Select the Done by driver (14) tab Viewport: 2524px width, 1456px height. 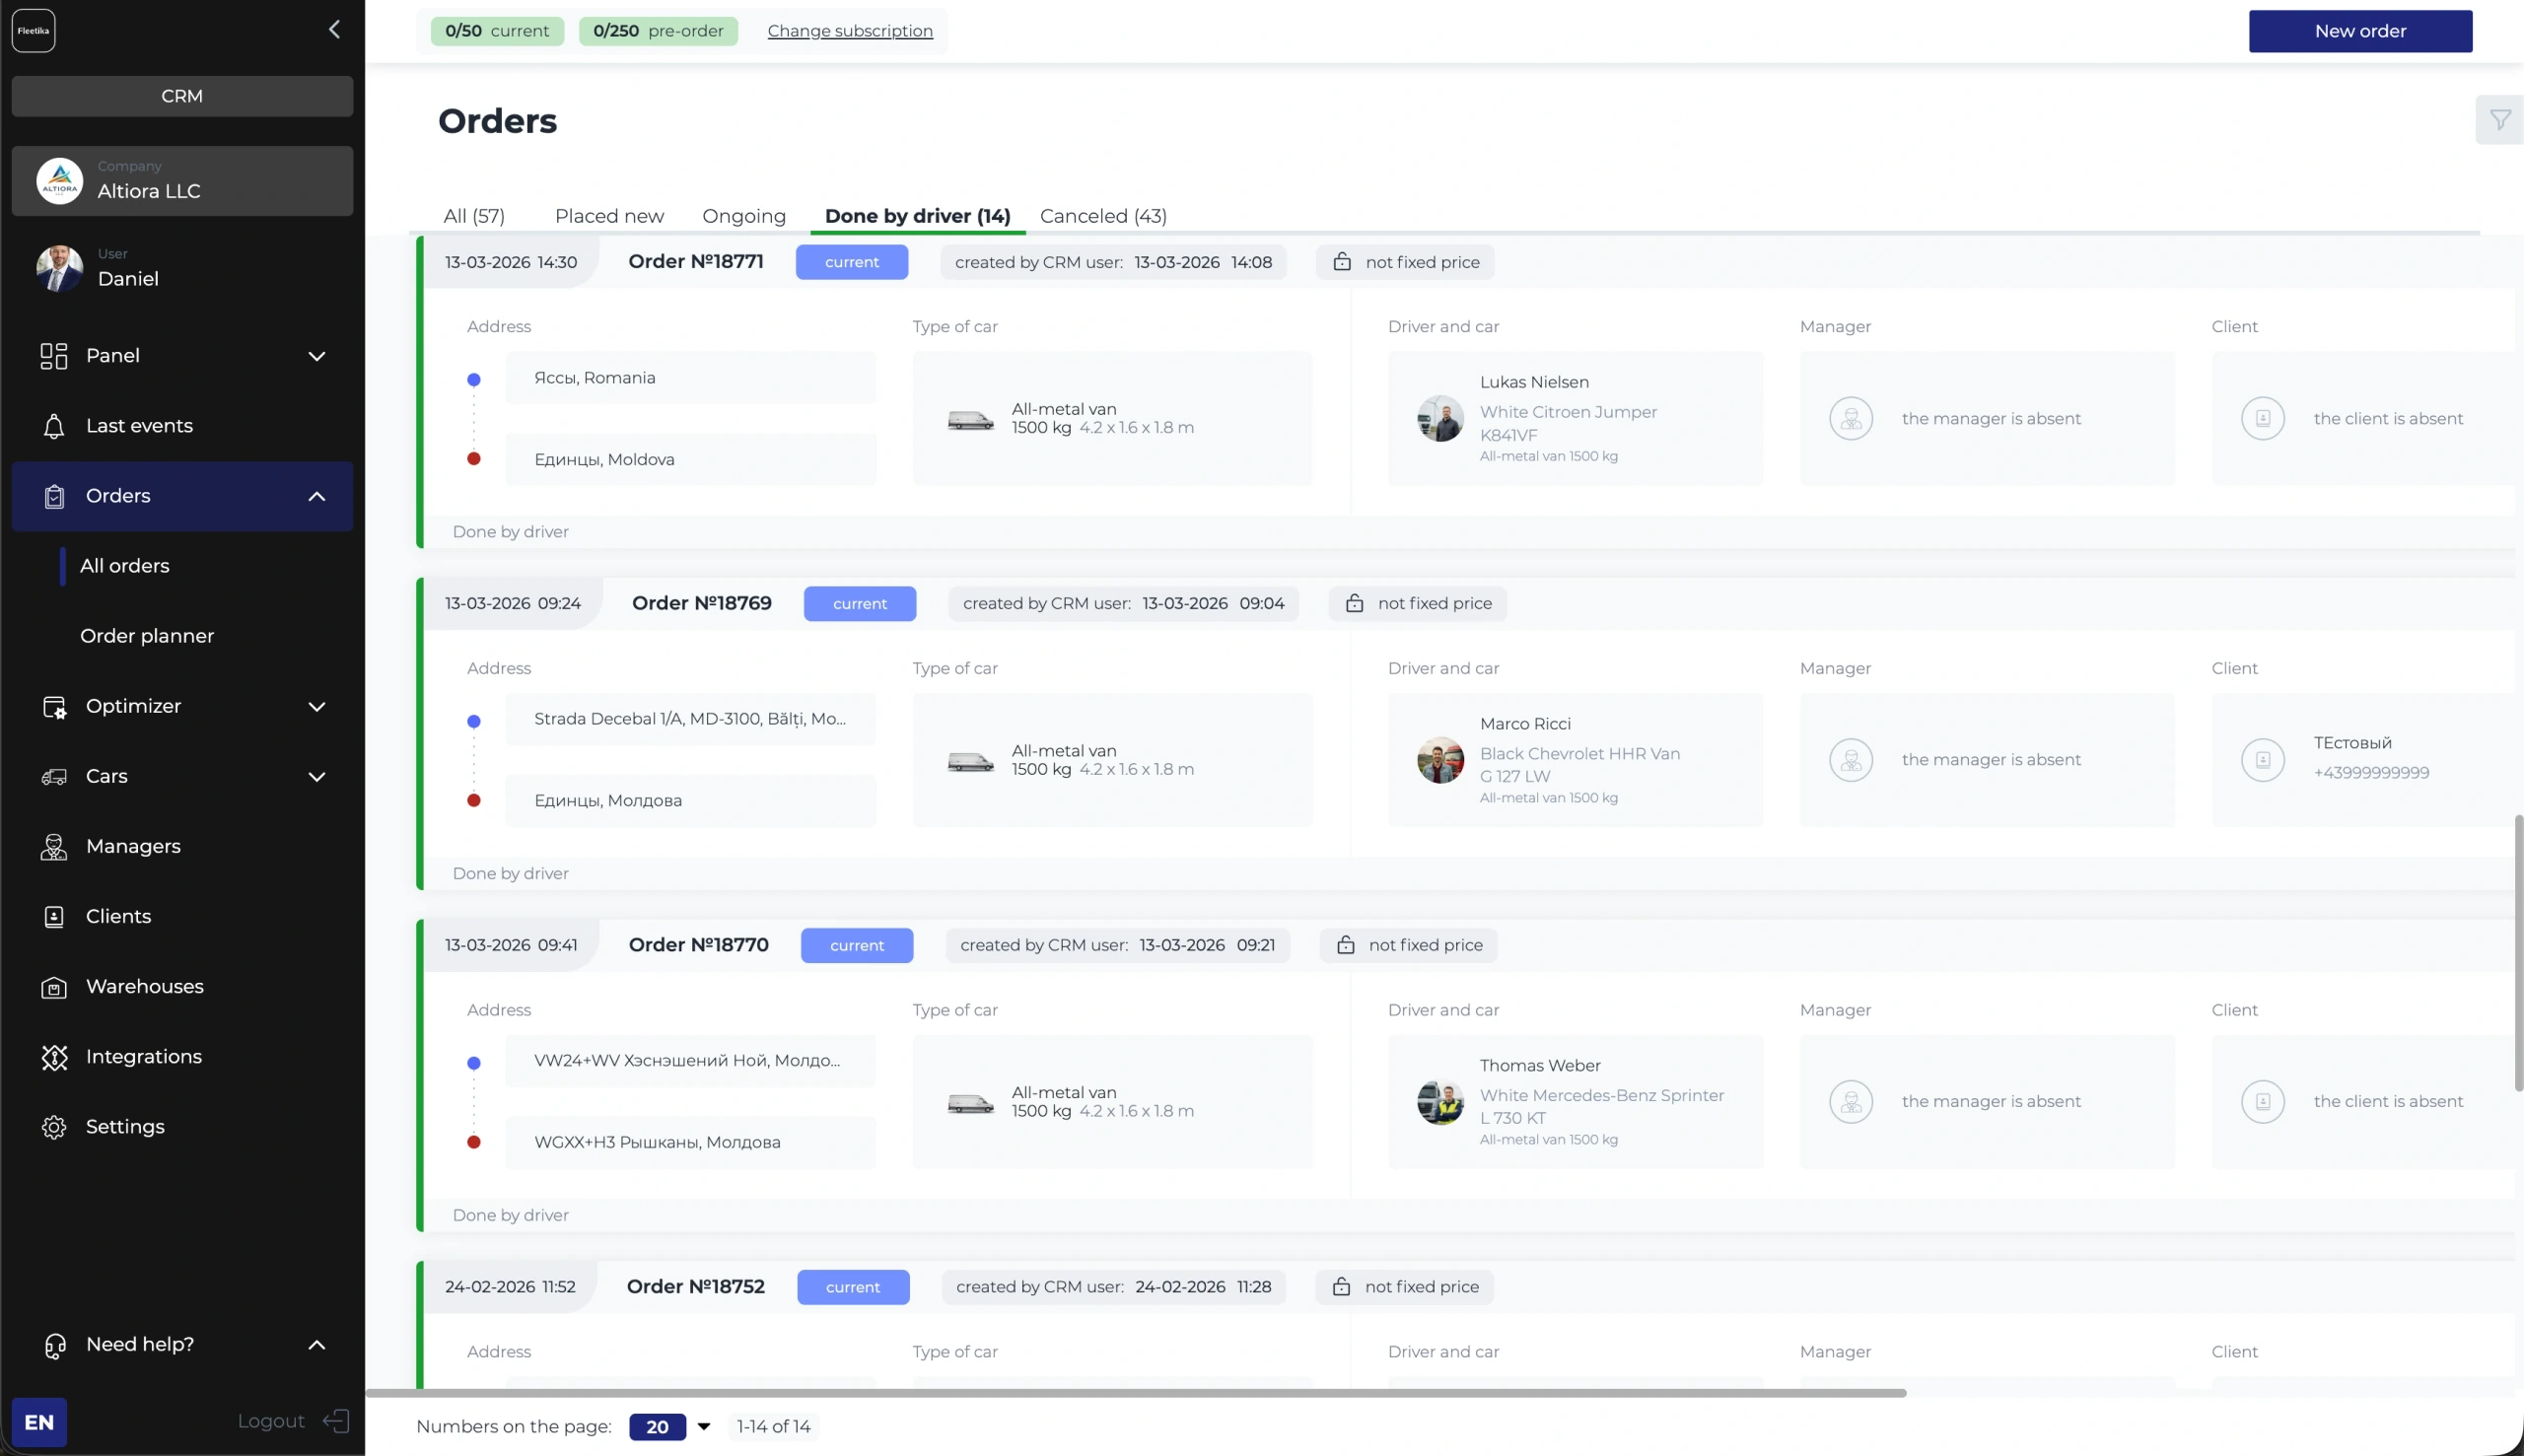coord(917,216)
